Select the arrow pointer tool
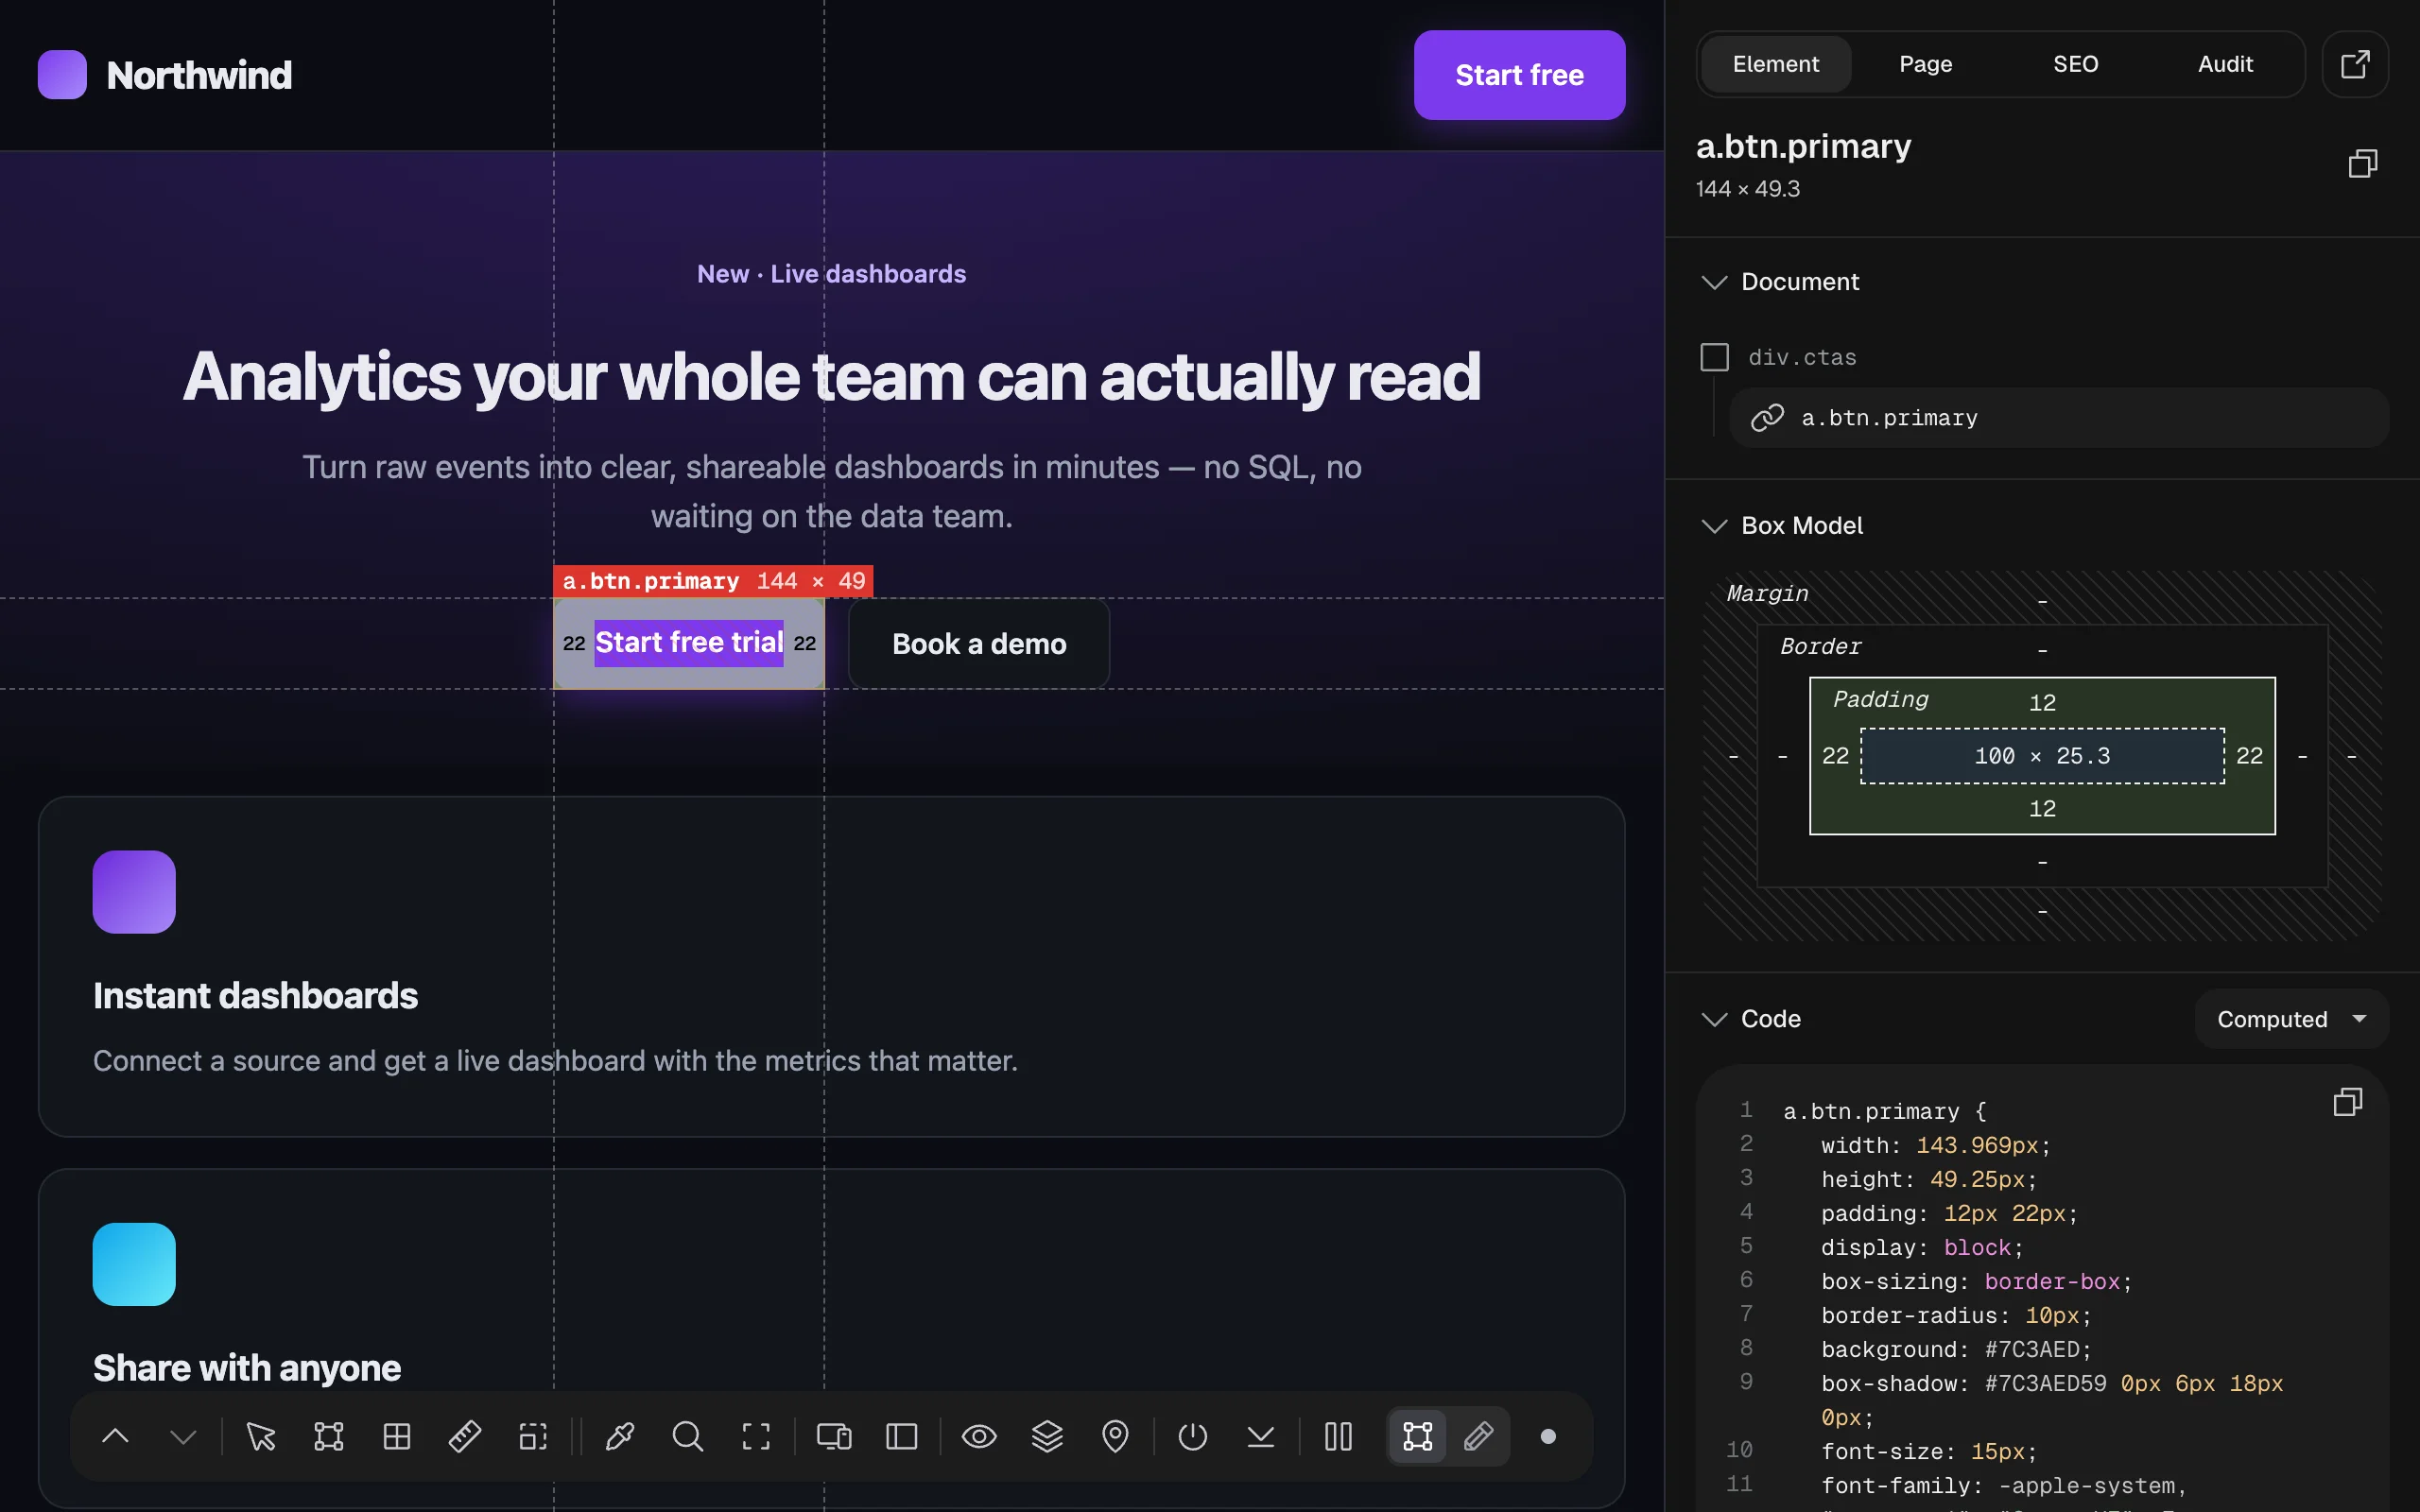 coord(261,1437)
